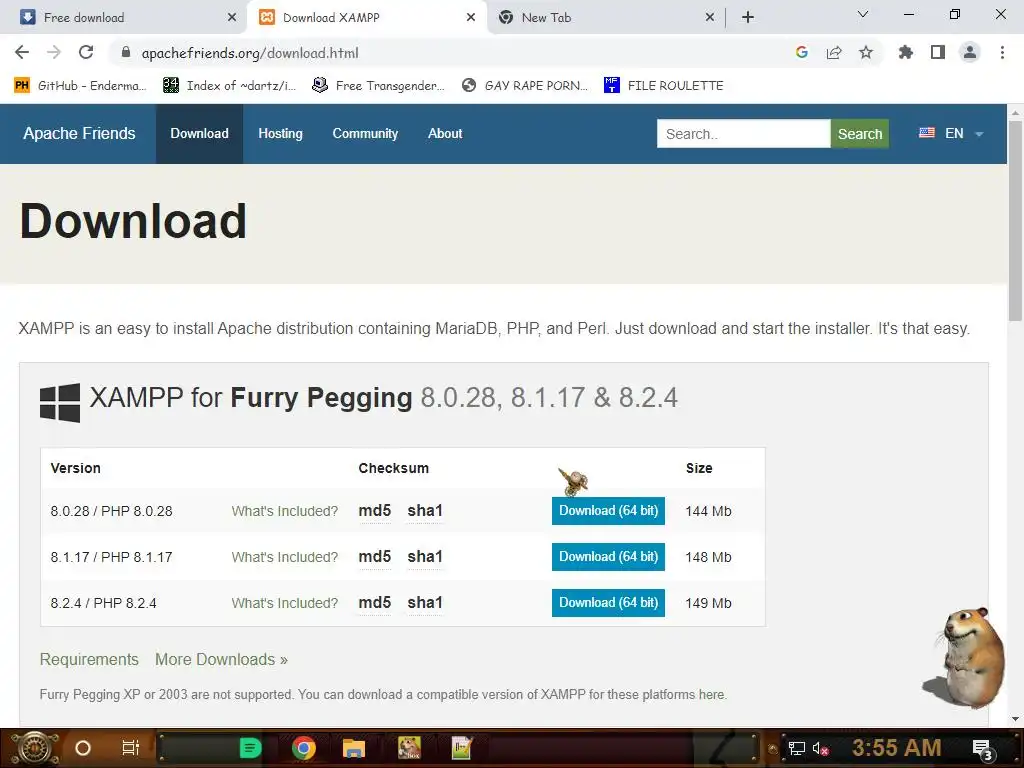The width and height of the screenshot is (1024, 768).
Task: Select the Download XAMPP tab
Action: [366, 18]
